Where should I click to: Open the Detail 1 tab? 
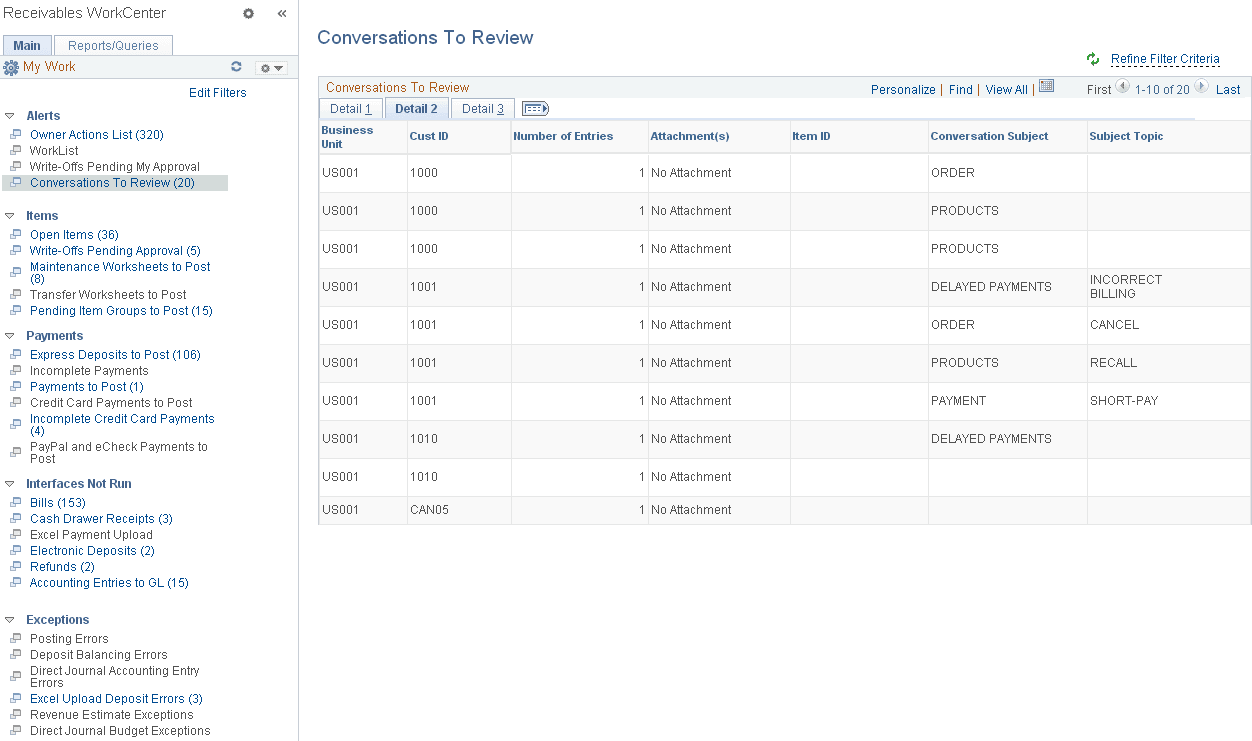point(350,108)
